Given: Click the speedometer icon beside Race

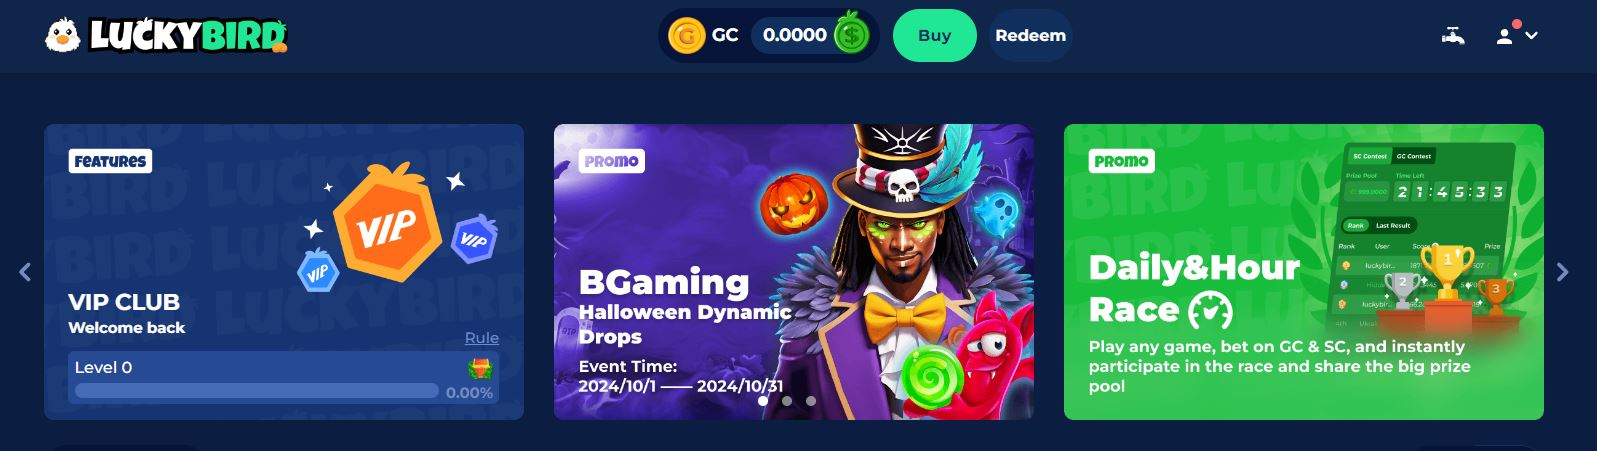Looking at the screenshot, I should point(1210,311).
